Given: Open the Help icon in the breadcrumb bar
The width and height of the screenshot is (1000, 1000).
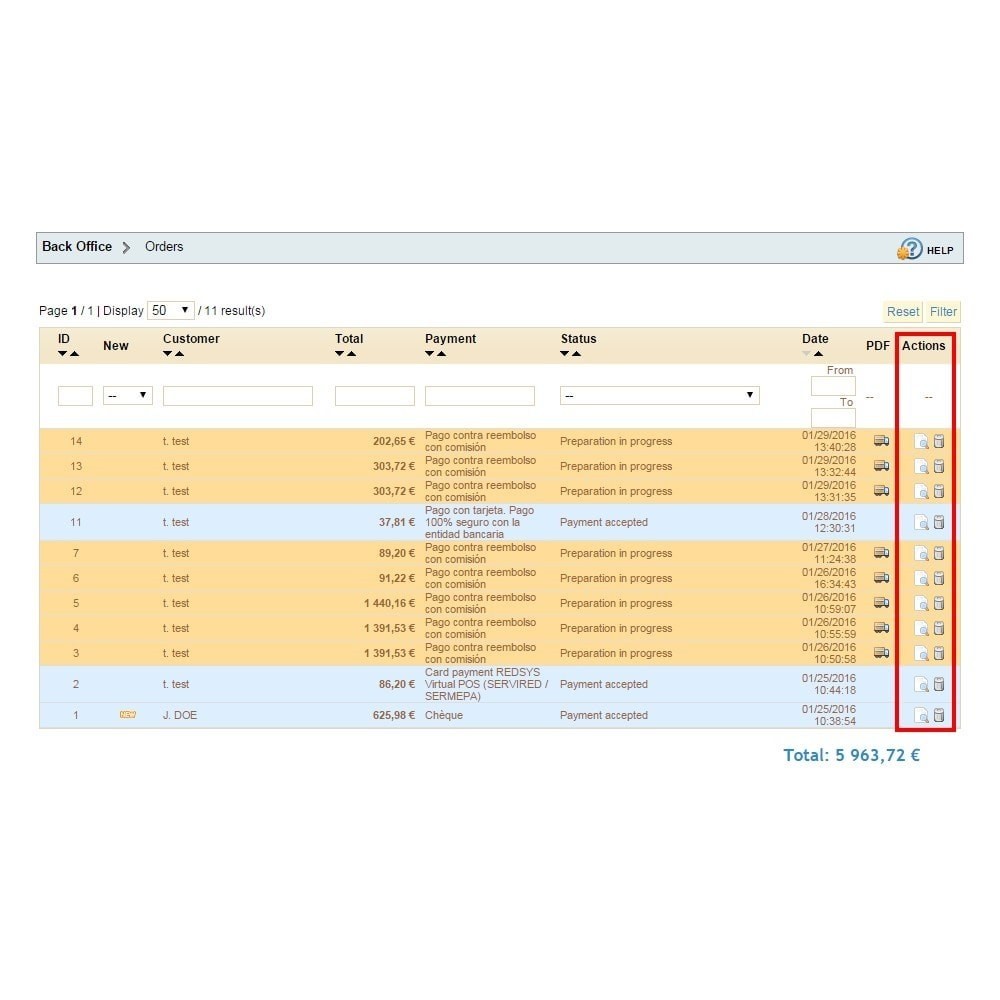Looking at the screenshot, I should pyautogui.click(x=910, y=249).
